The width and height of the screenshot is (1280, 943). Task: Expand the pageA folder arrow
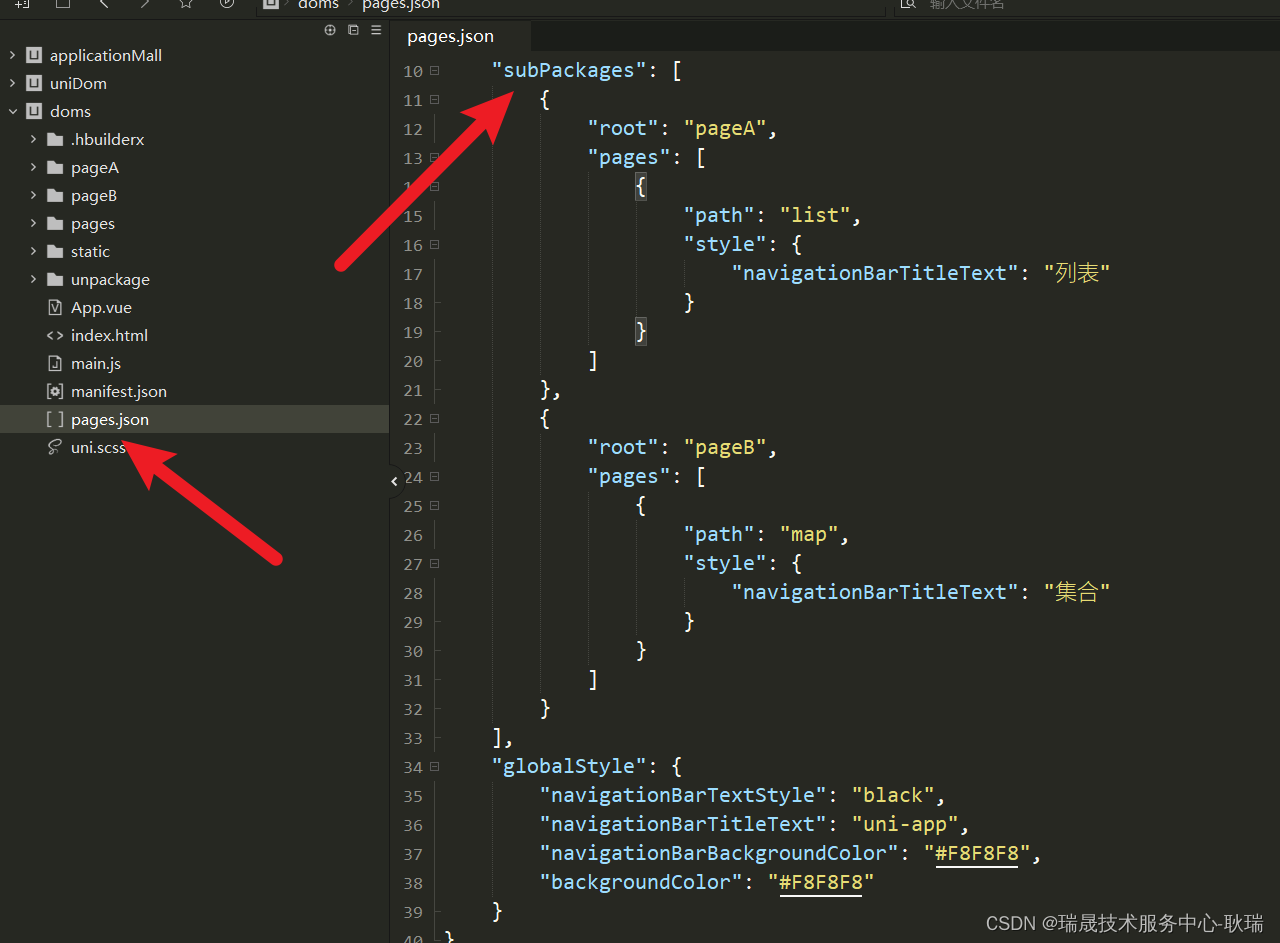tap(33, 168)
